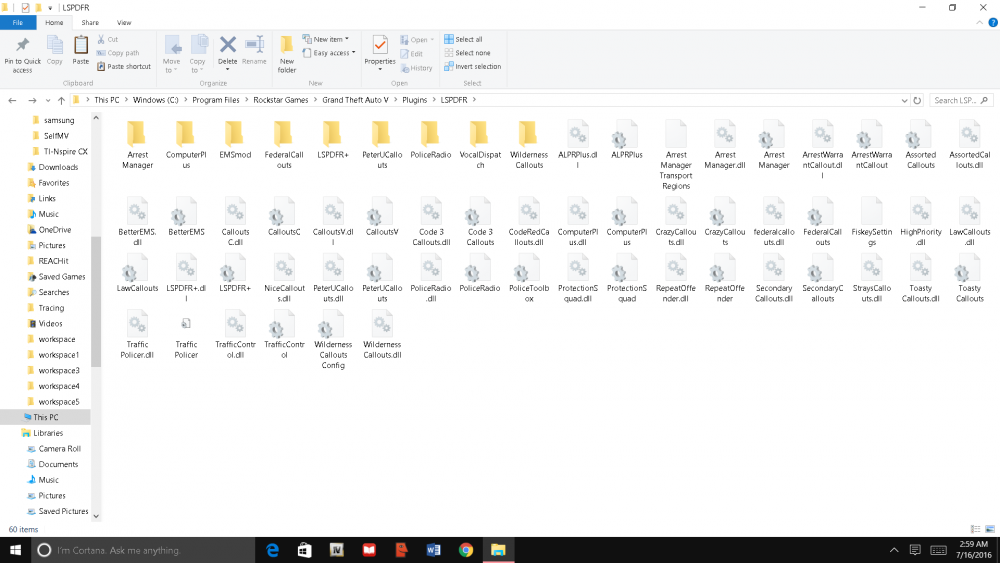Viewport: 1000px width, 563px height.
Task: Click Select none in the ribbon
Action: tap(467, 53)
